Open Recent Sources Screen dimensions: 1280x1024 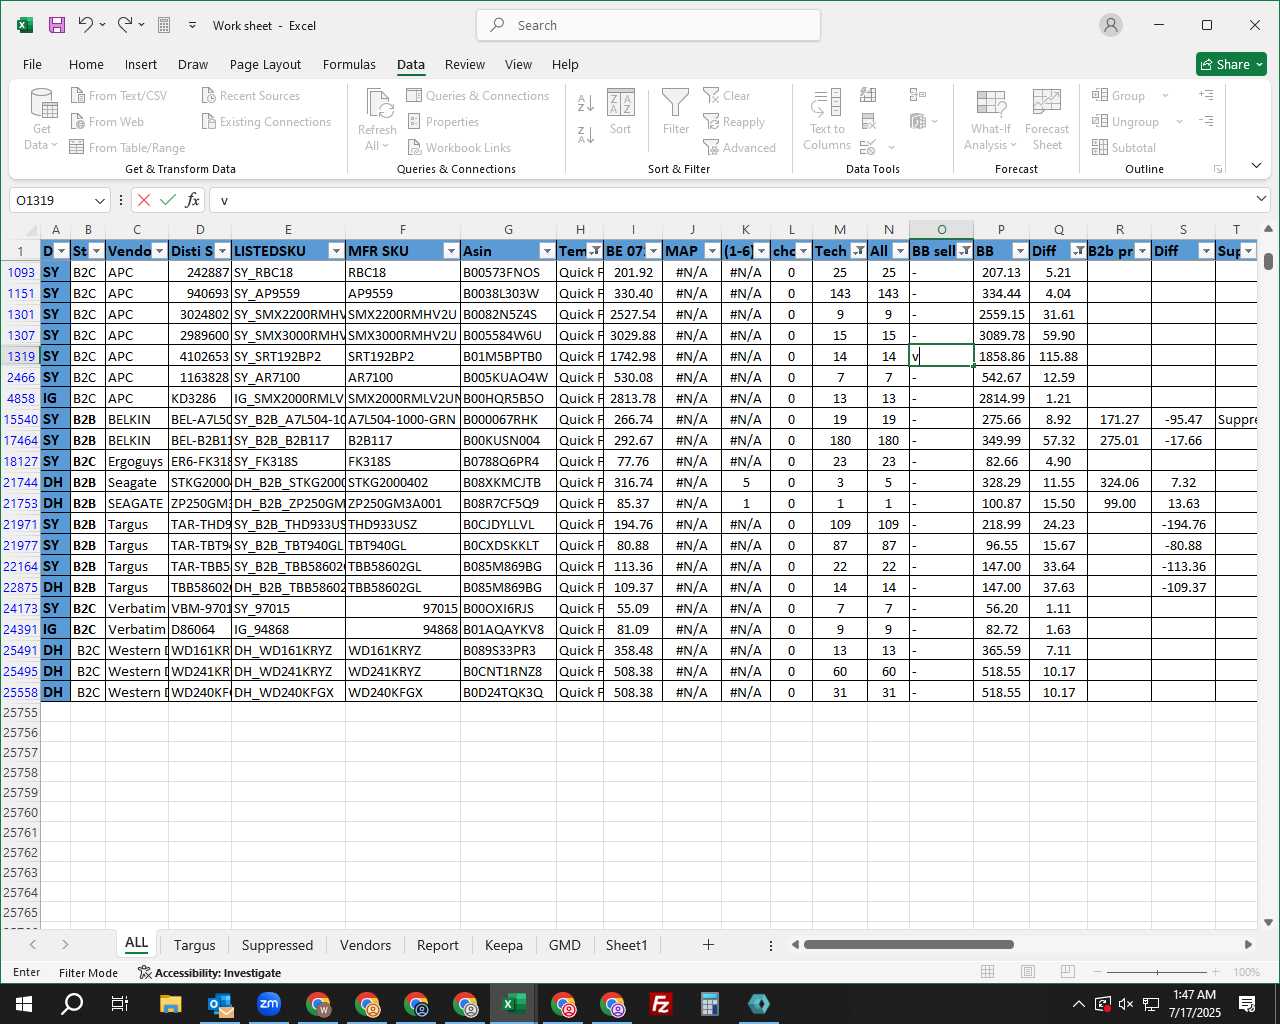[x=250, y=96]
